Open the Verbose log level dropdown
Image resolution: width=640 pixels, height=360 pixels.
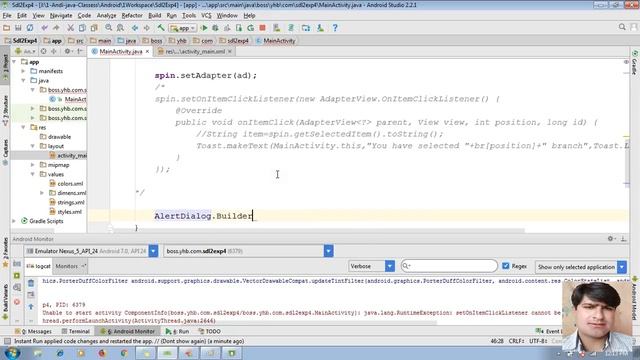390,266
